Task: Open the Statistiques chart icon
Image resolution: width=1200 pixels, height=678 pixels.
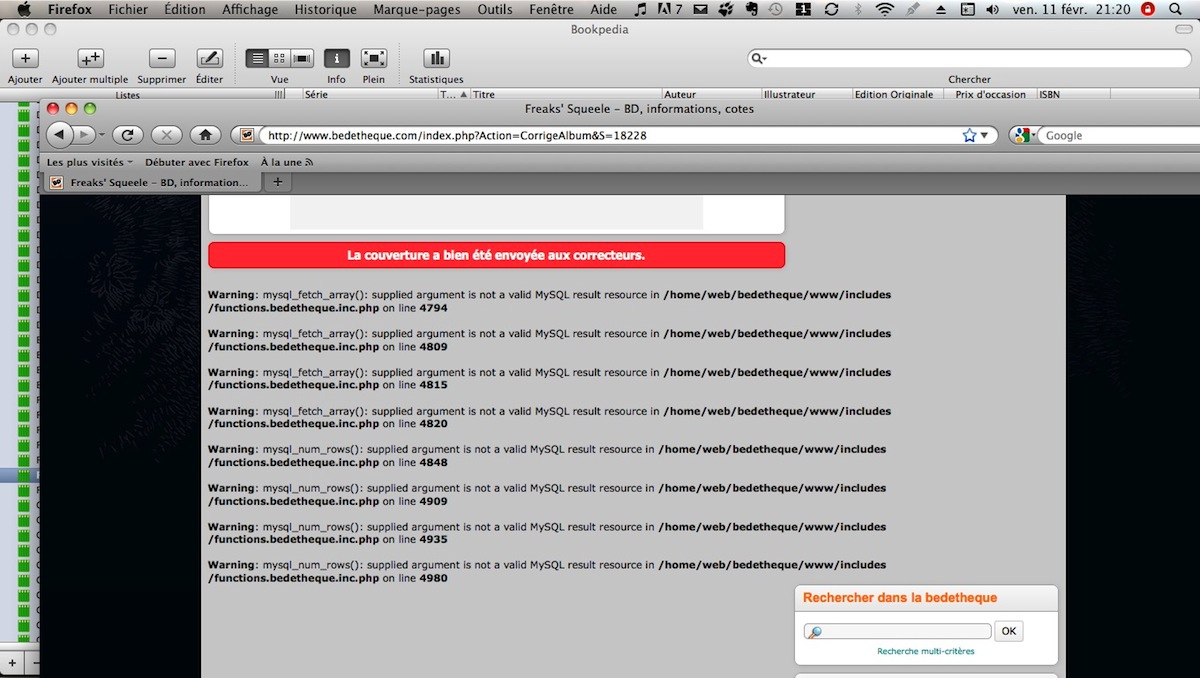Action: click(436, 59)
